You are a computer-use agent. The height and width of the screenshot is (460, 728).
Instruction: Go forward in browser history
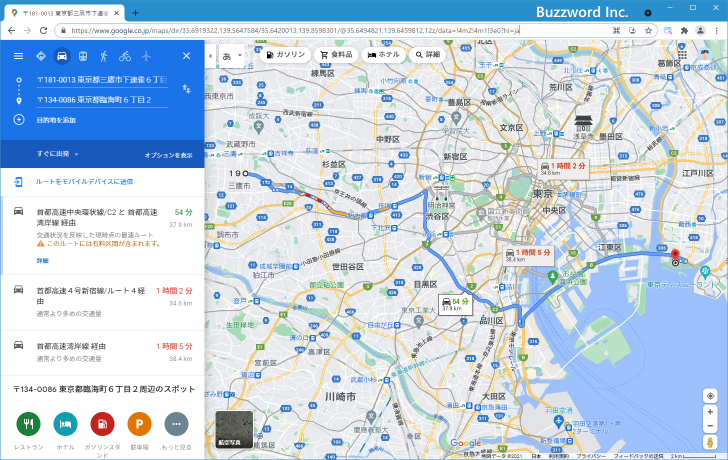(x=27, y=31)
